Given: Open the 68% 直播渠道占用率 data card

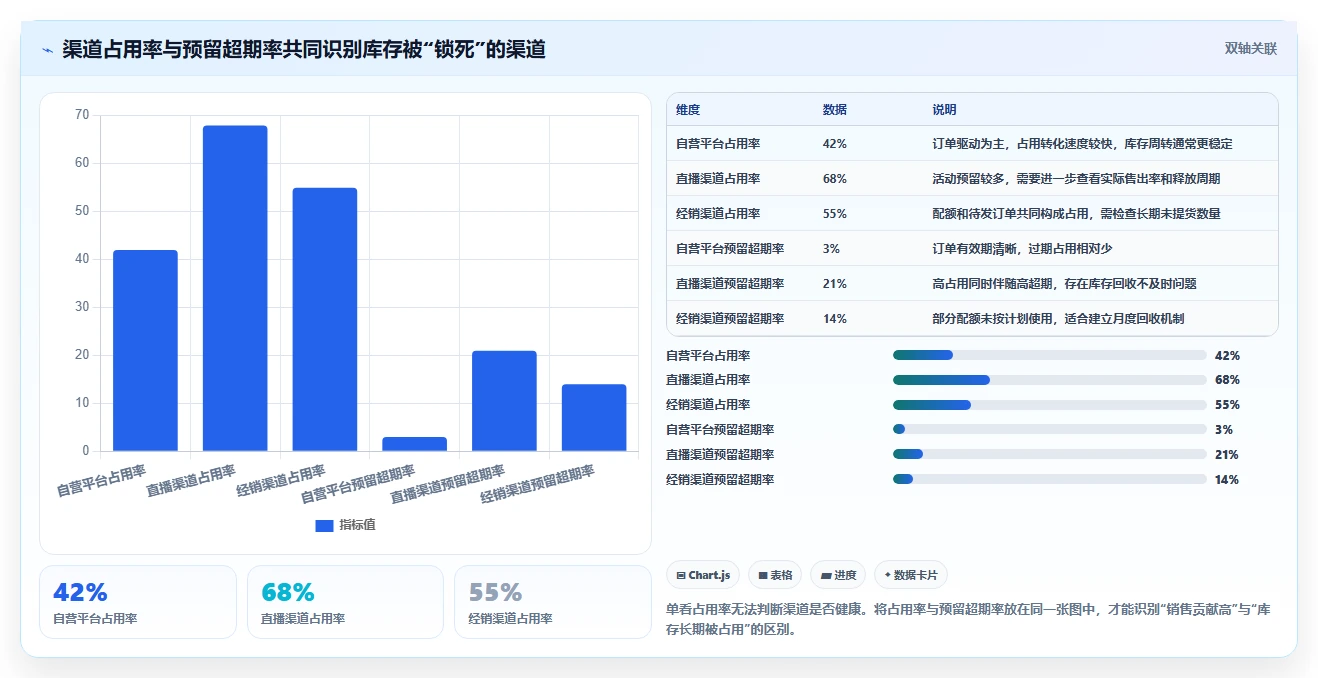Looking at the screenshot, I should [345, 602].
